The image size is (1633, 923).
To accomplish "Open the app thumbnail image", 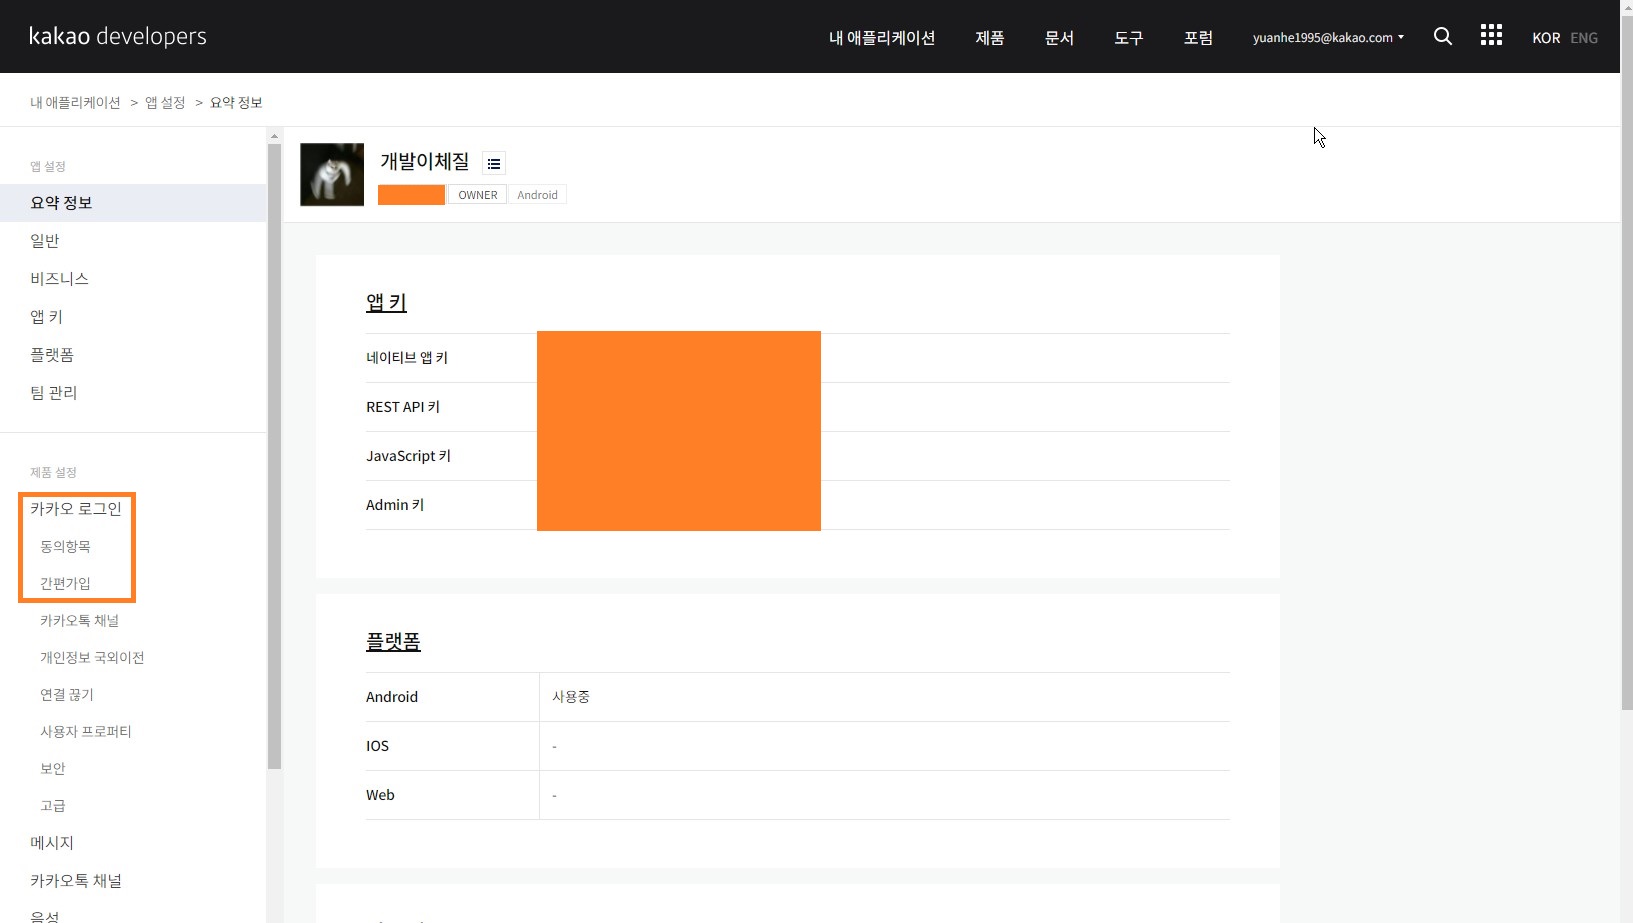I will click(x=332, y=175).
